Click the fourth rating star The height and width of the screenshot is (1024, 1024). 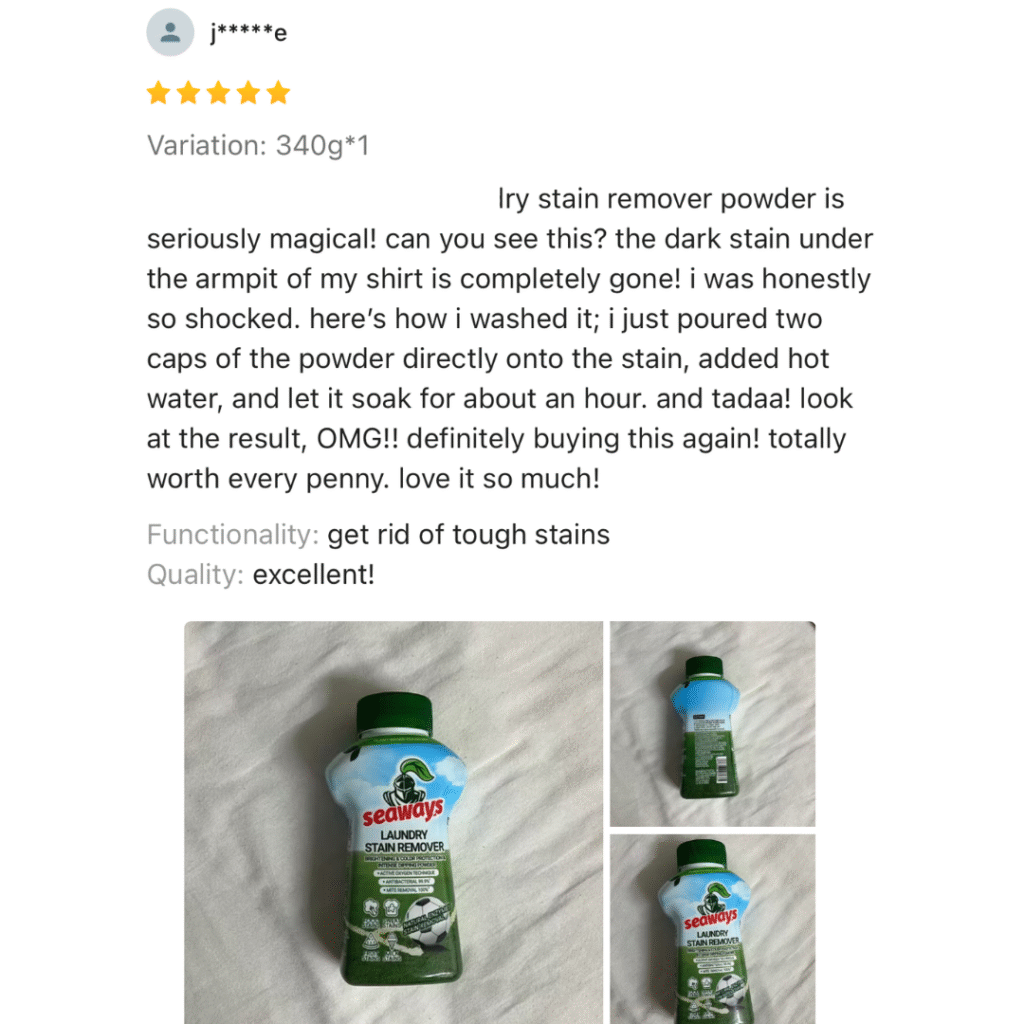pyautogui.click(x=249, y=93)
